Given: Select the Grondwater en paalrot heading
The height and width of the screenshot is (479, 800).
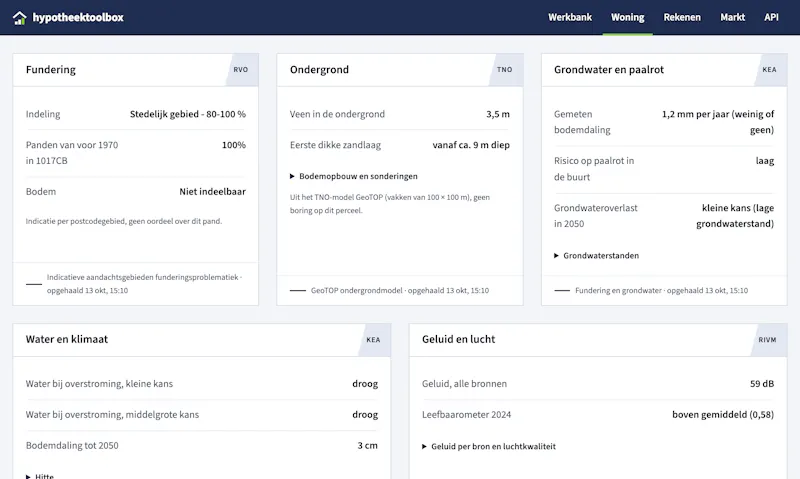Looking at the screenshot, I should (x=609, y=69).
